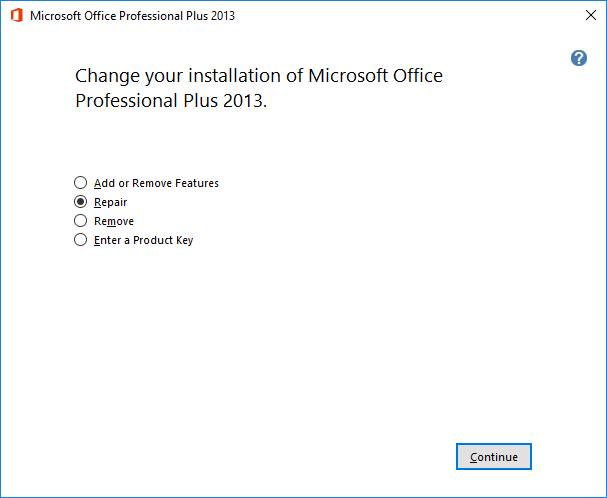
Task: Click the "Enter a Product Key" label text
Action: (x=143, y=240)
